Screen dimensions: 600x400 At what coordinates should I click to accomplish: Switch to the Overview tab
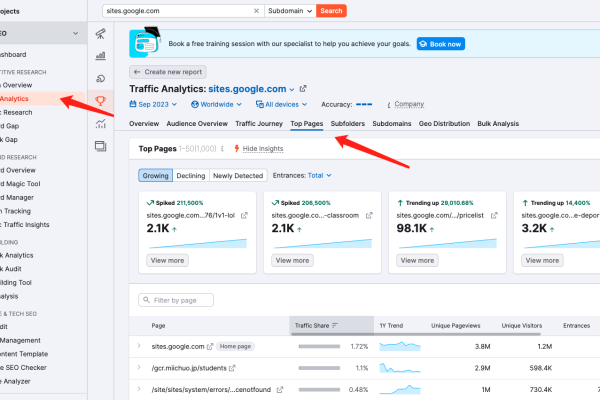[144, 124]
